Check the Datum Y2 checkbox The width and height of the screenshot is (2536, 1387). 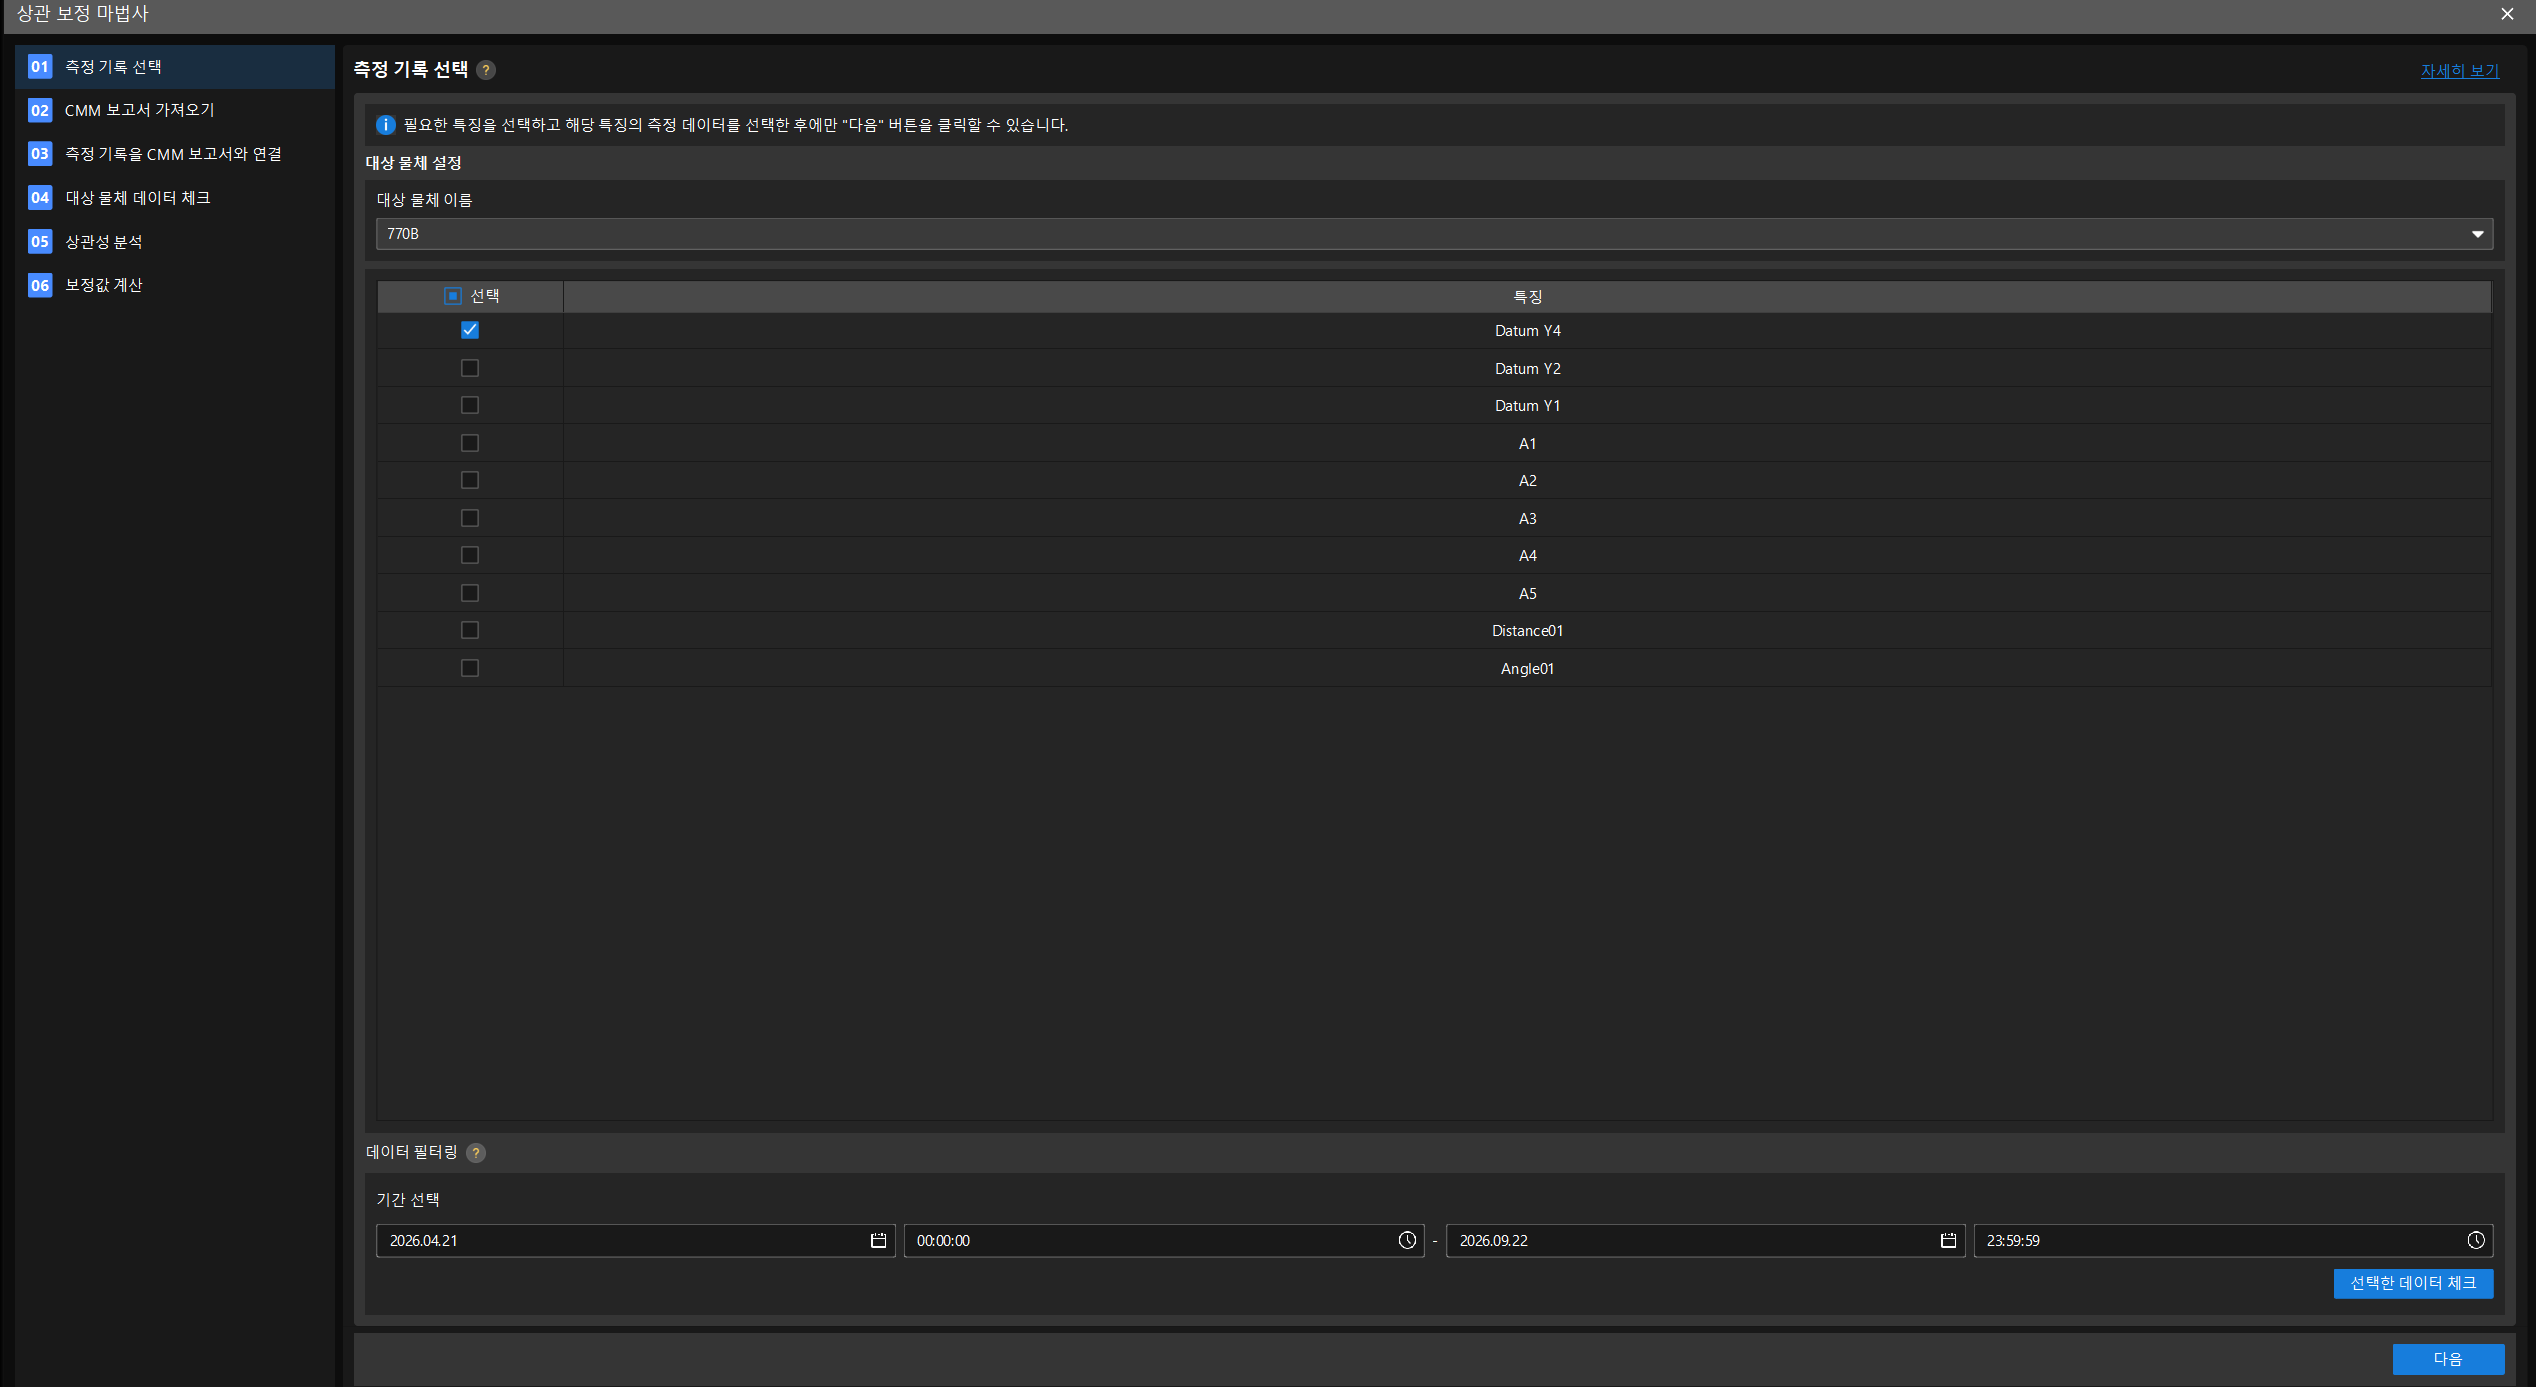click(x=470, y=368)
